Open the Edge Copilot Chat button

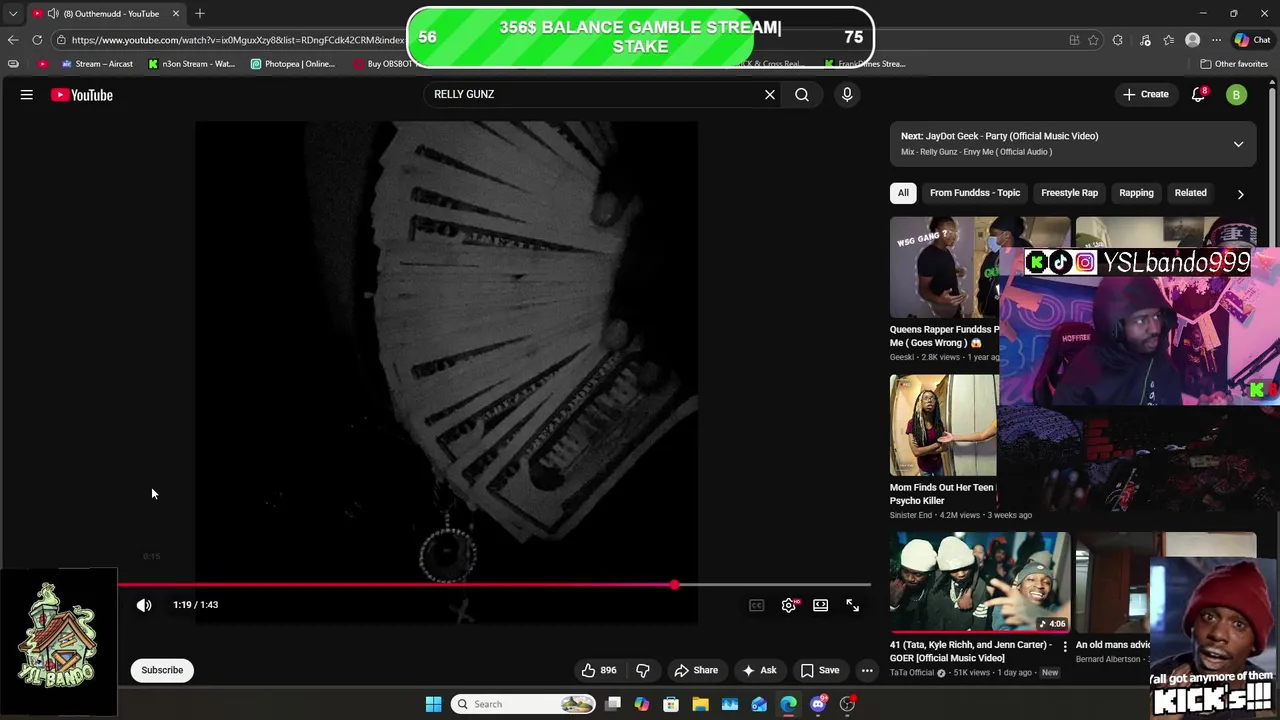[1251, 40]
